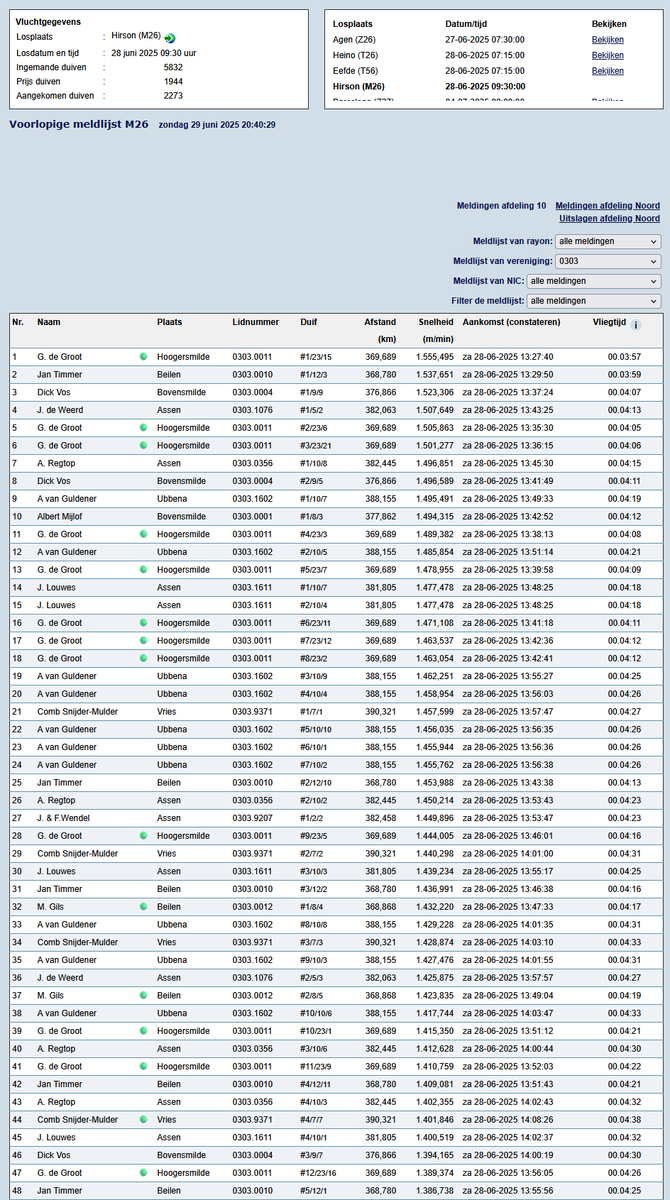Click flight time 00:03:57
670x1200 pixels.
click(x=624, y=356)
